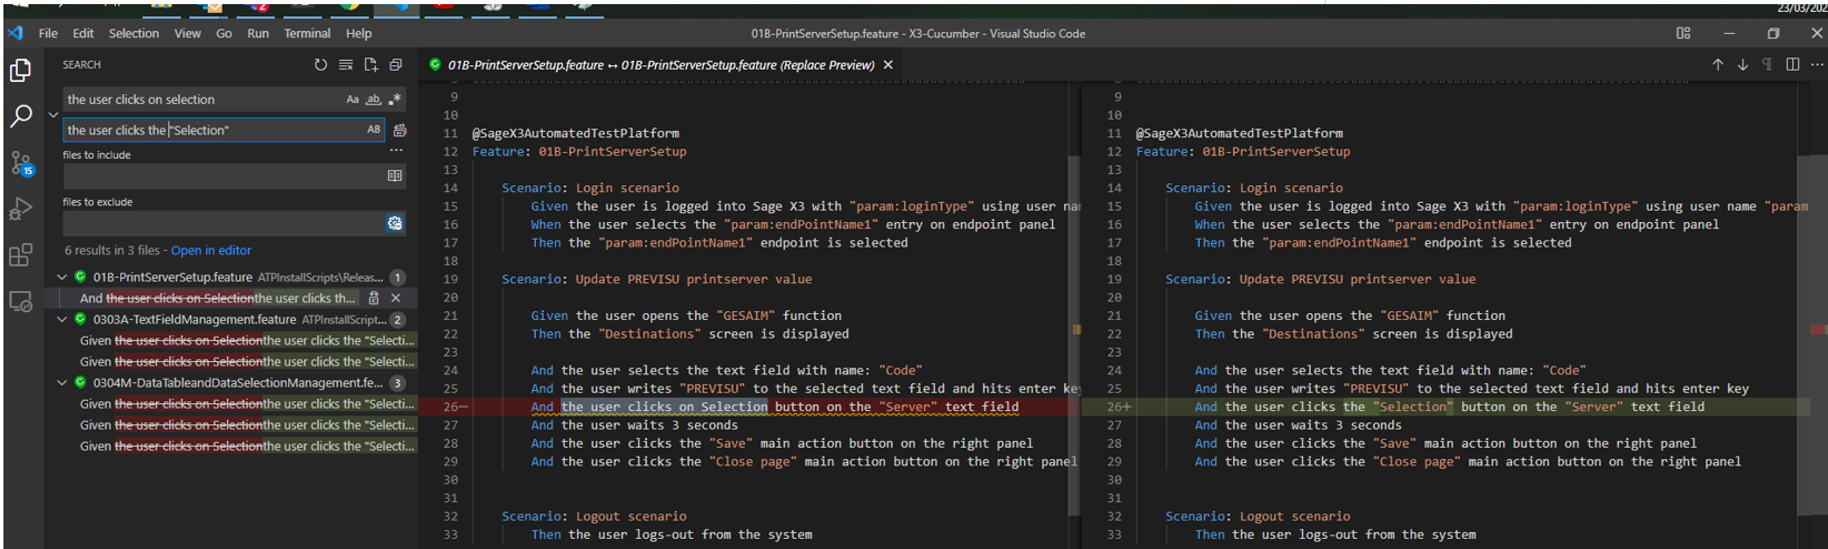The height and width of the screenshot is (549, 1828).
Task: Collapse 01B-PrintServerSetup.feature results
Action: pos(62,277)
